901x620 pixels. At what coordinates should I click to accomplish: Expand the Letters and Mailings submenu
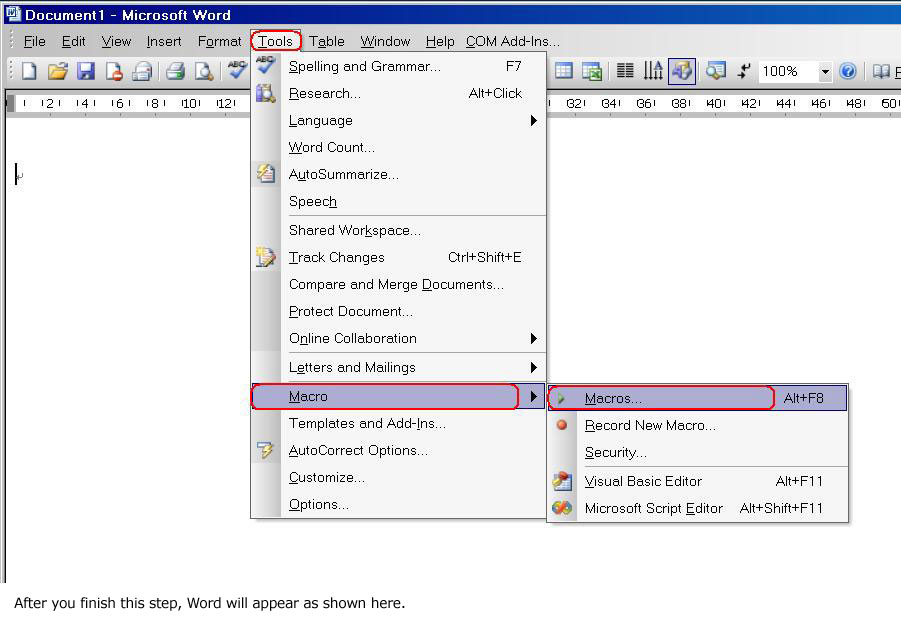(x=398, y=367)
